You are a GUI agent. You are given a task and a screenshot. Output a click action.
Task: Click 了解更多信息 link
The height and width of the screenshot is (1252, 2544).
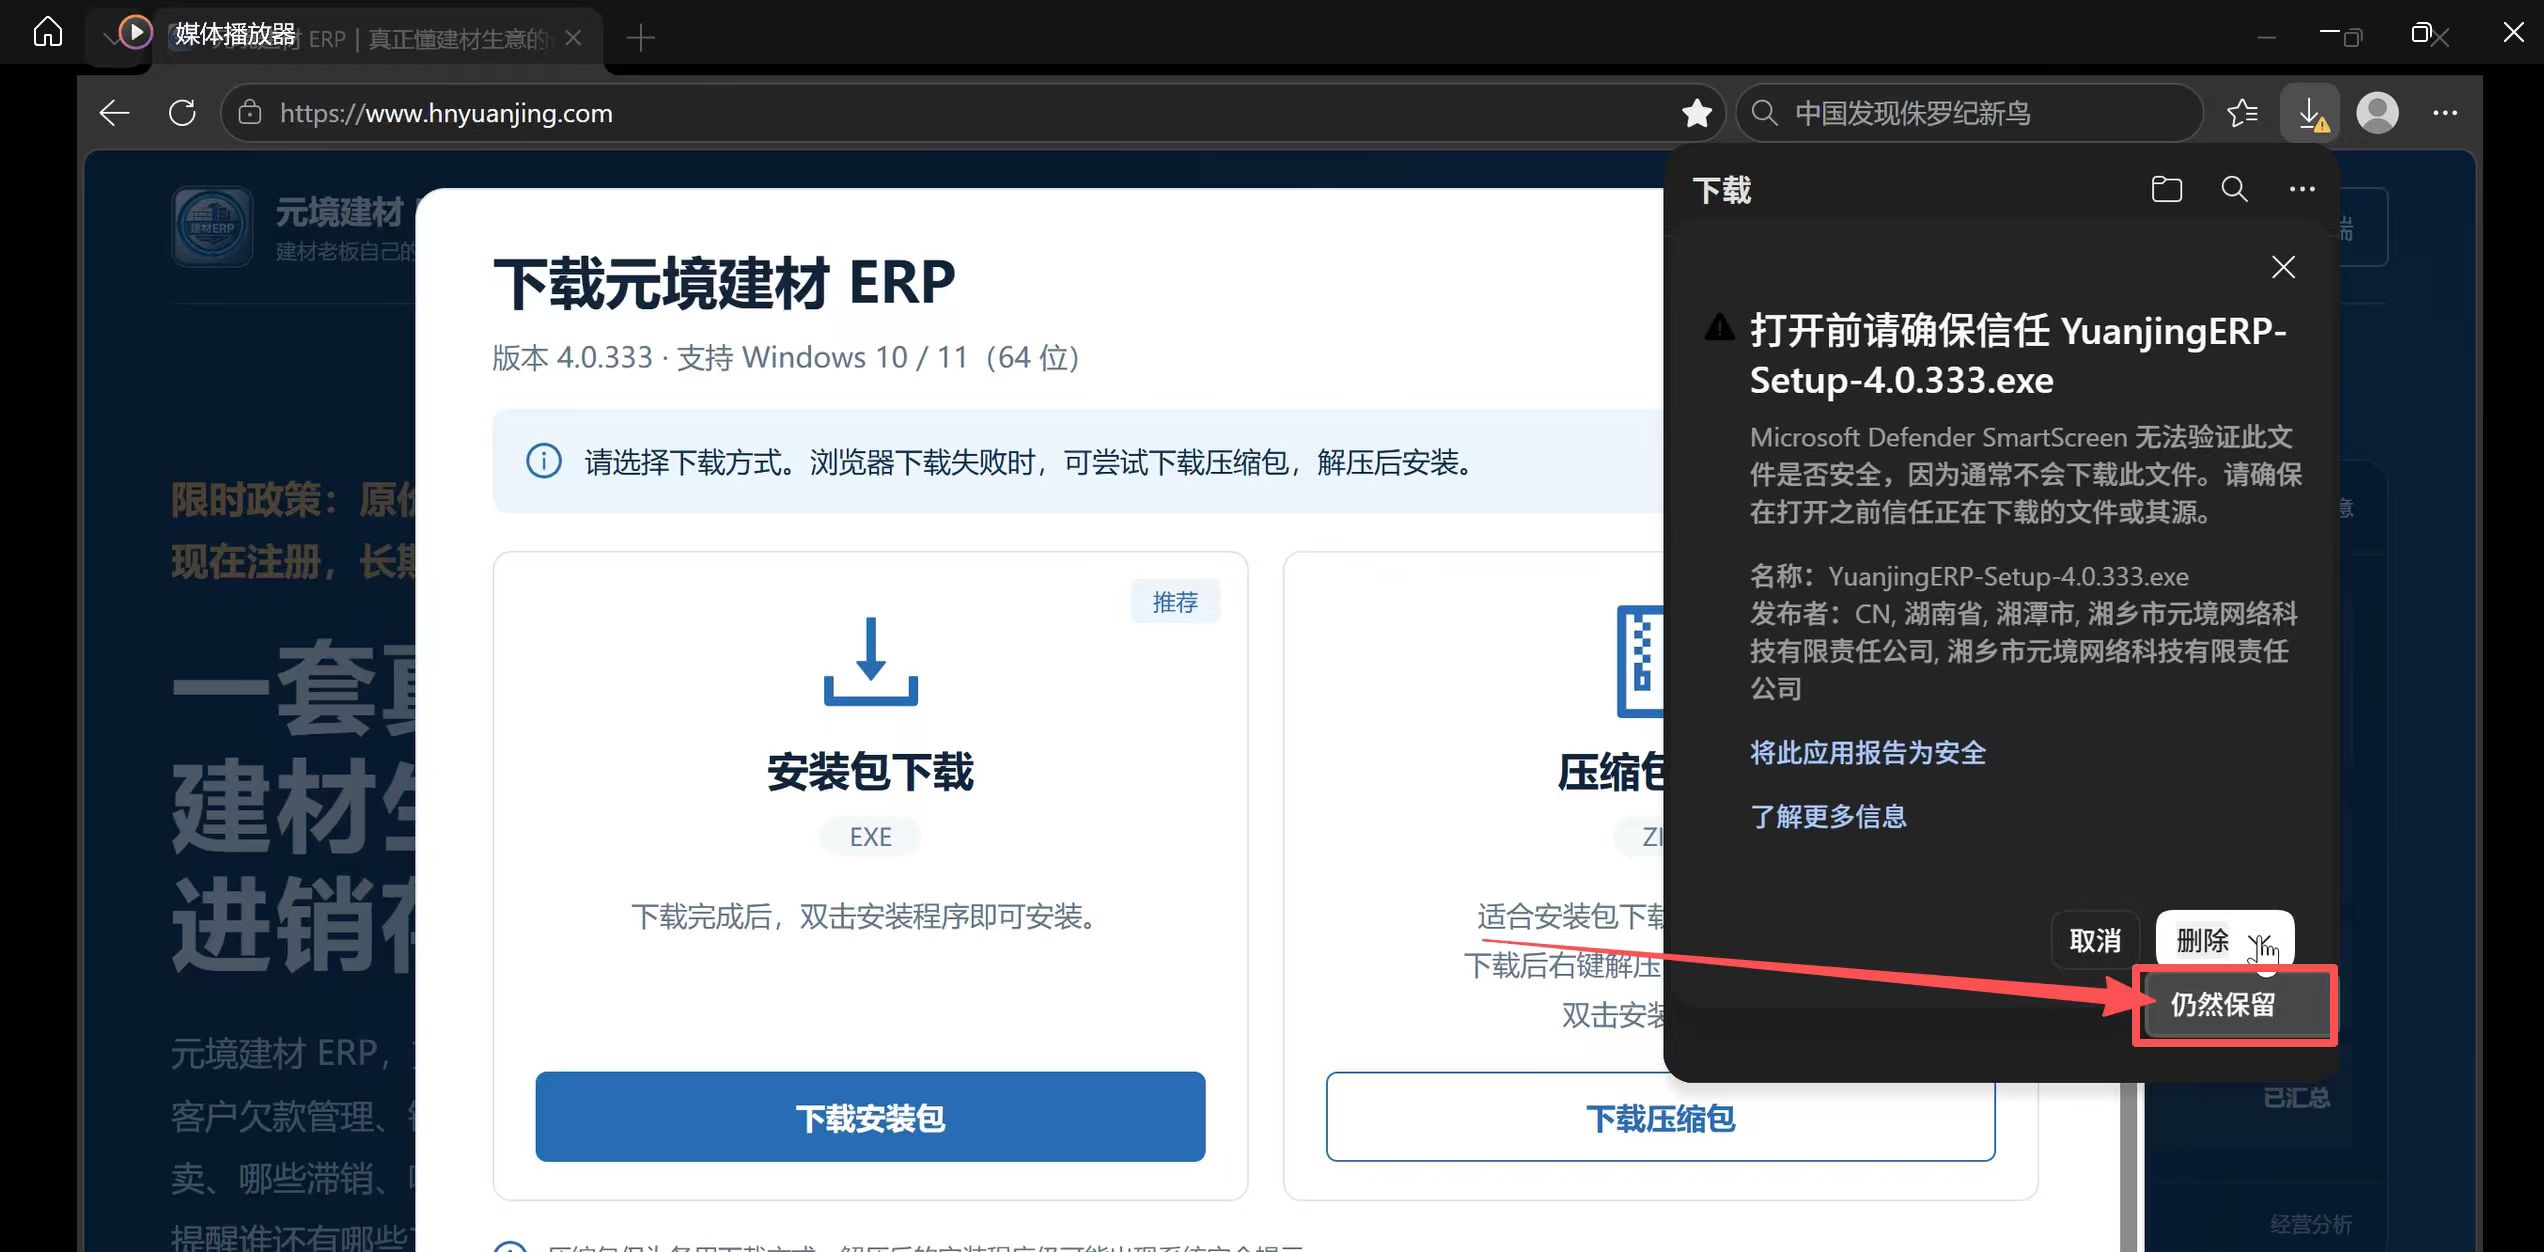click(x=1828, y=817)
